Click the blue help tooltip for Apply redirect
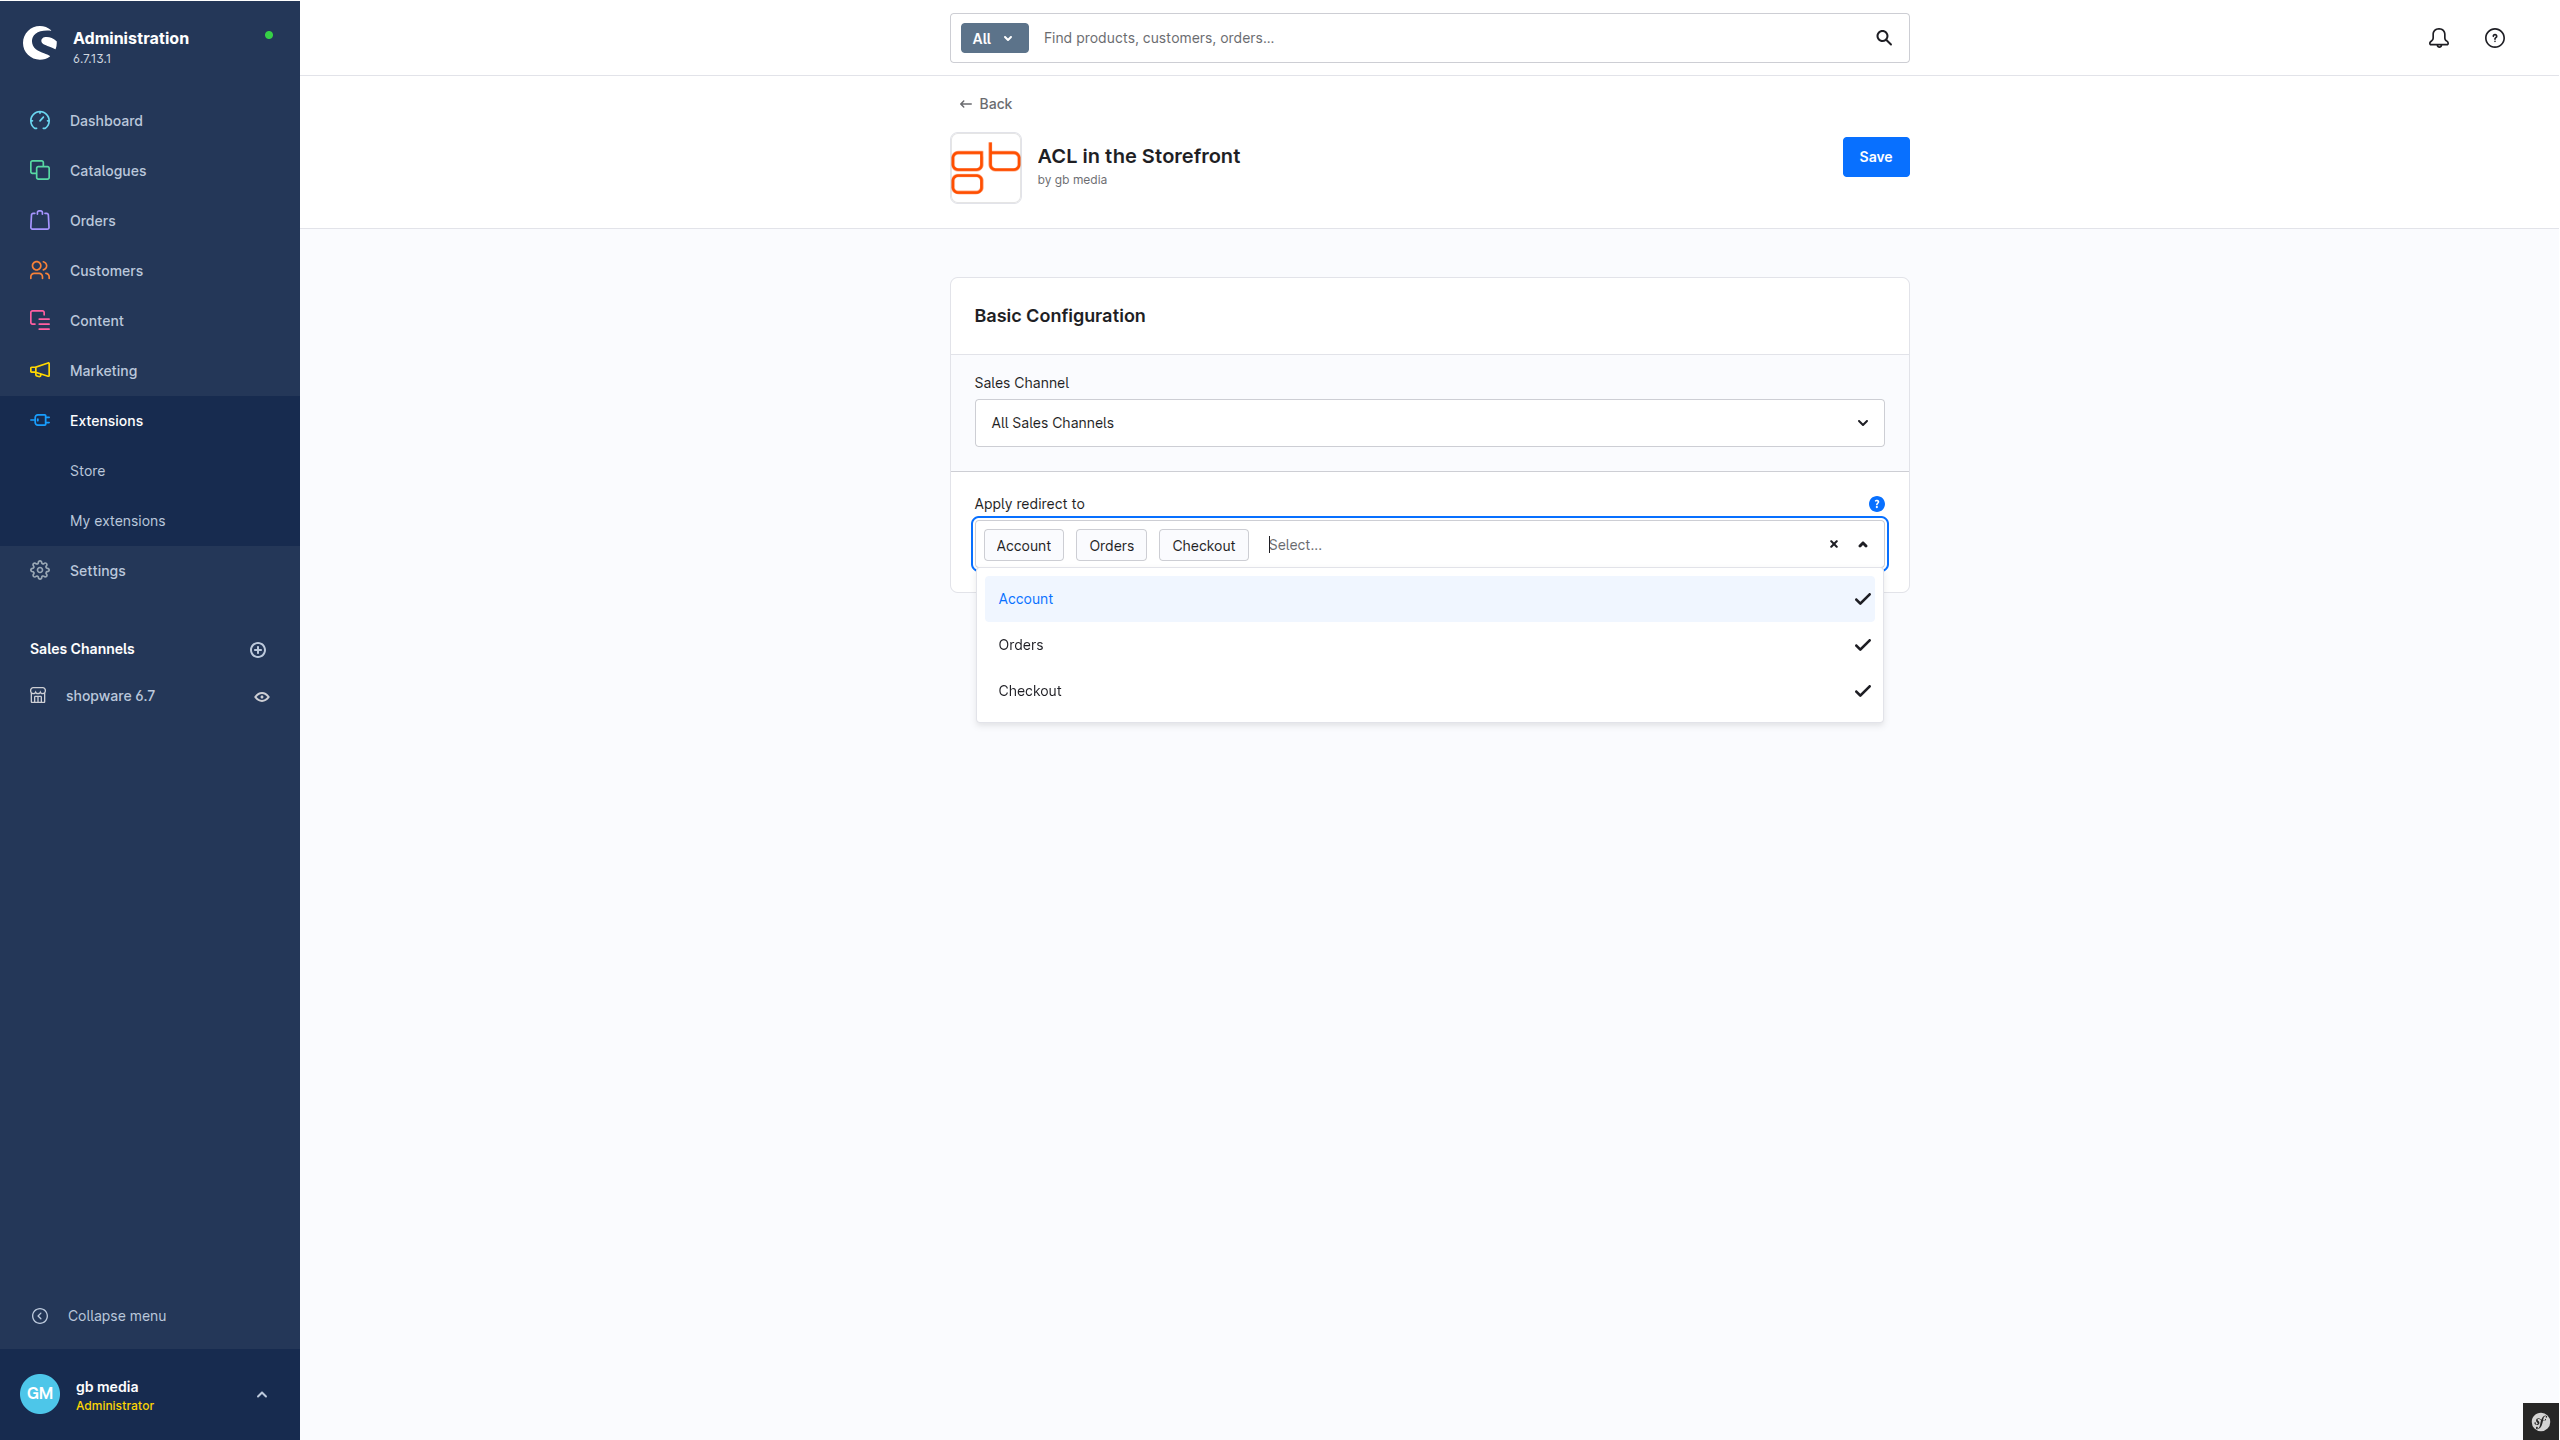 point(1877,504)
